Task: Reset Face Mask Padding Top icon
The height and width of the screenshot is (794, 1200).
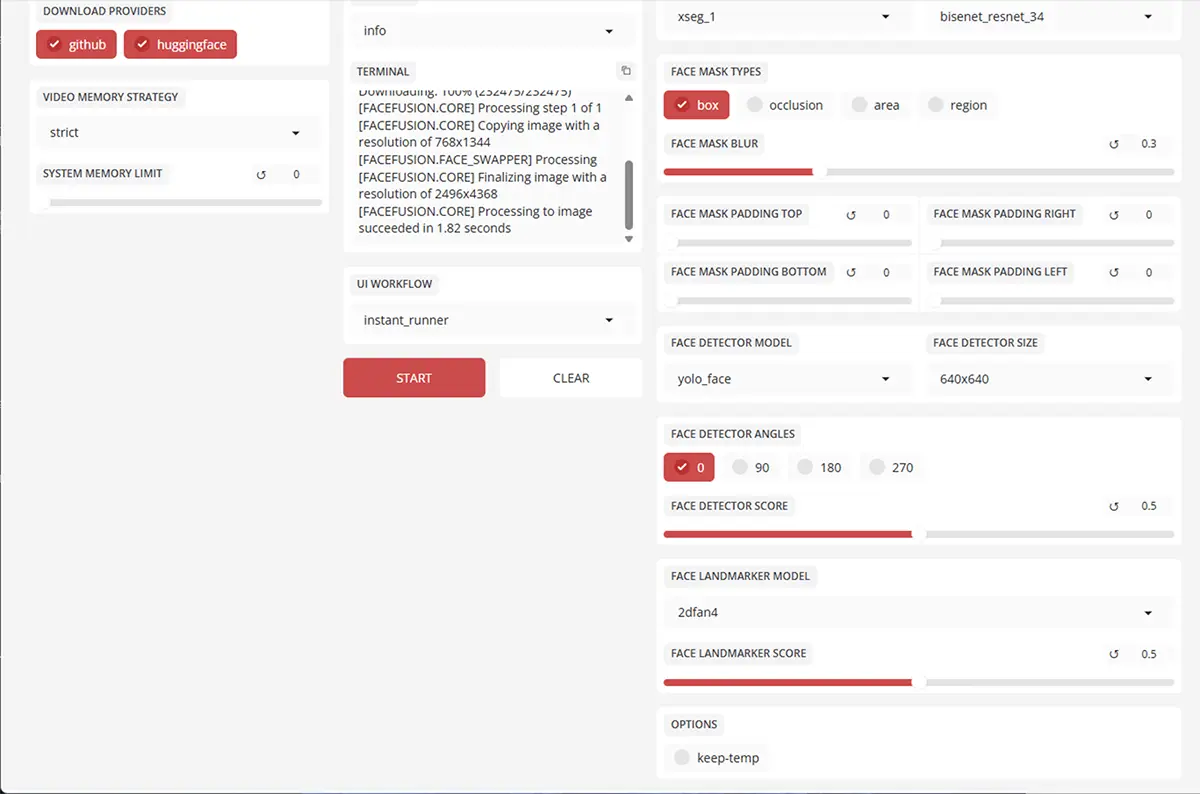Action: point(852,215)
